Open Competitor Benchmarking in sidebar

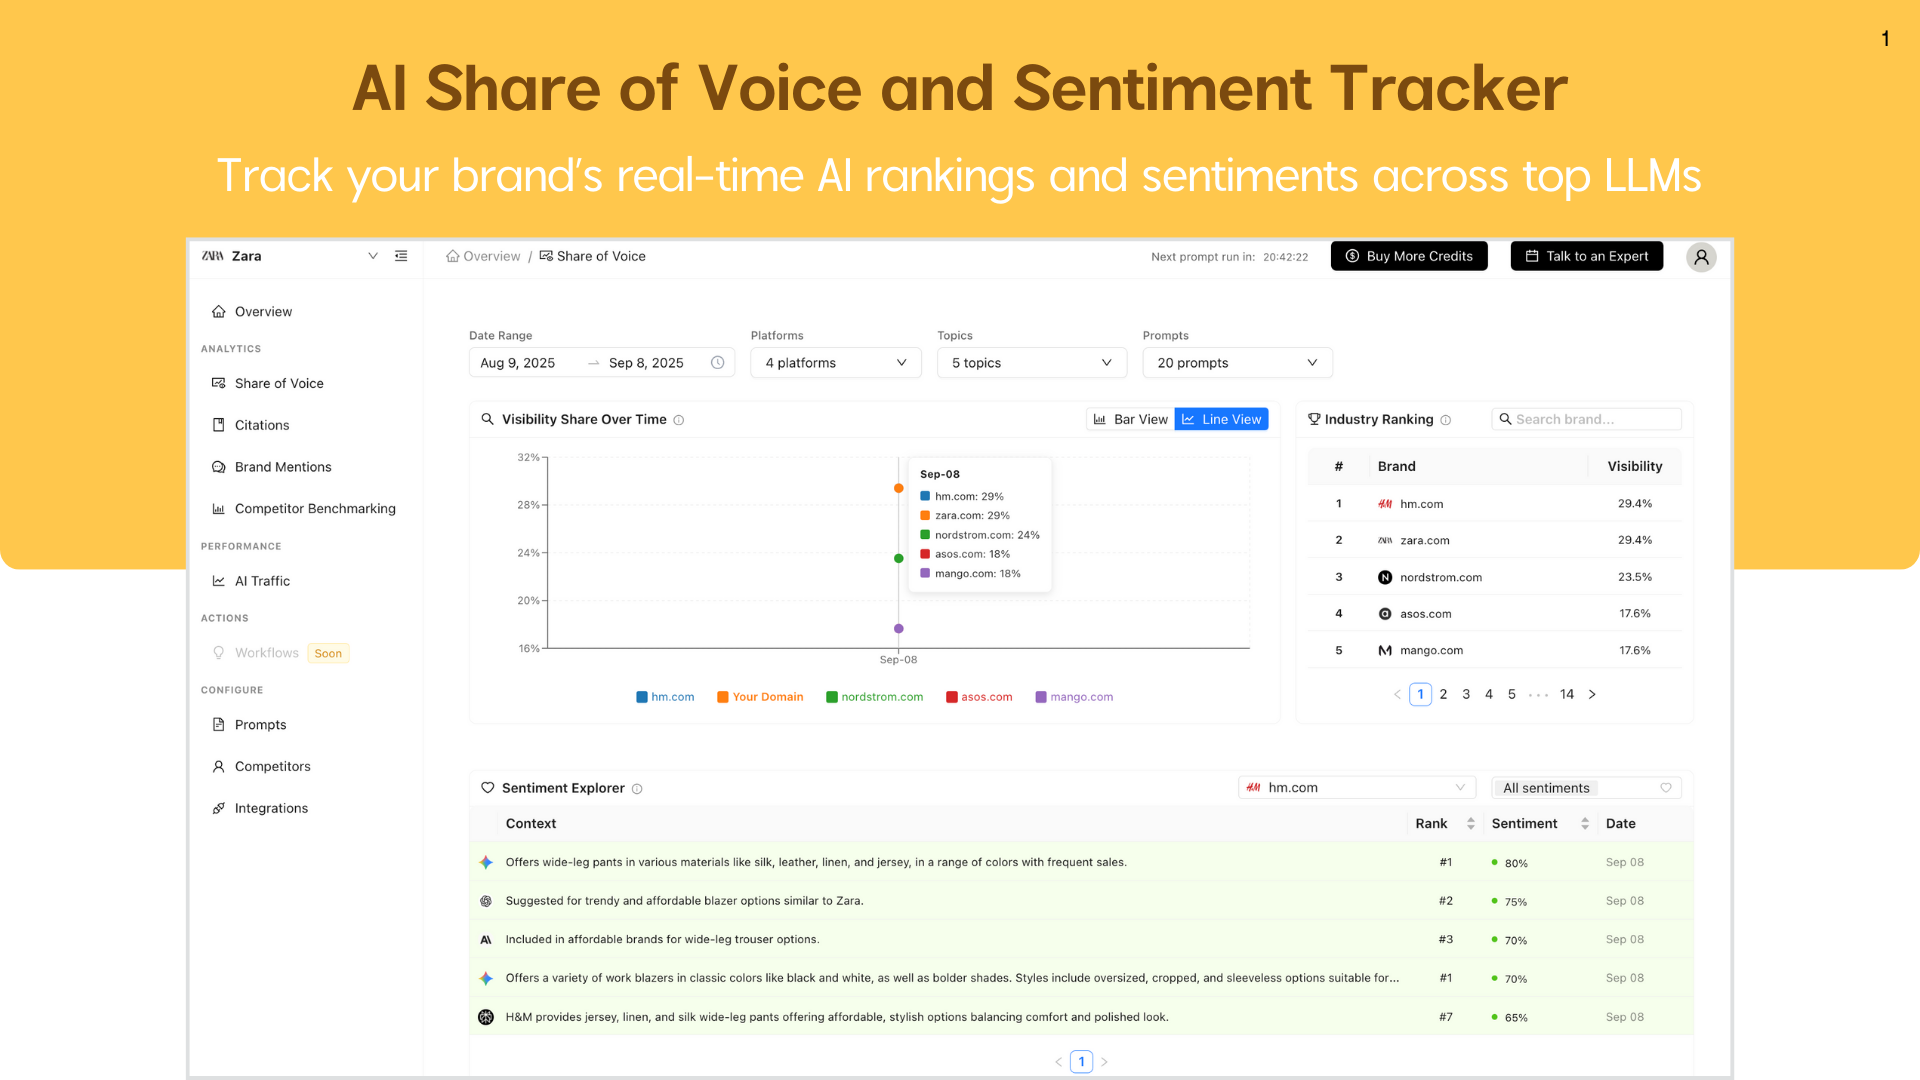click(x=314, y=509)
